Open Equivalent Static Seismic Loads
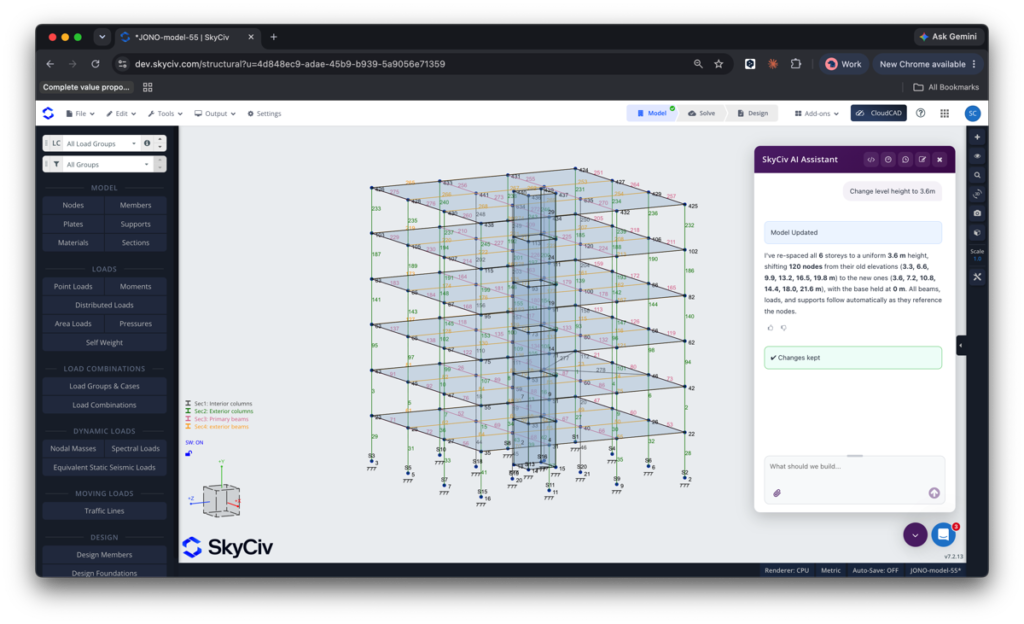 click(104, 467)
